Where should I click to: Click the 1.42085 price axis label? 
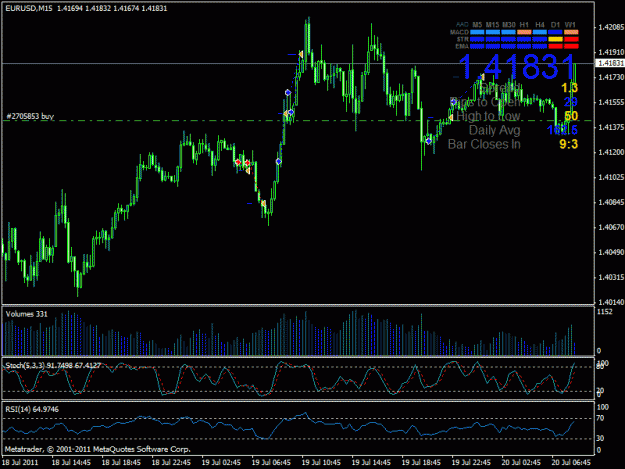tap(611, 27)
